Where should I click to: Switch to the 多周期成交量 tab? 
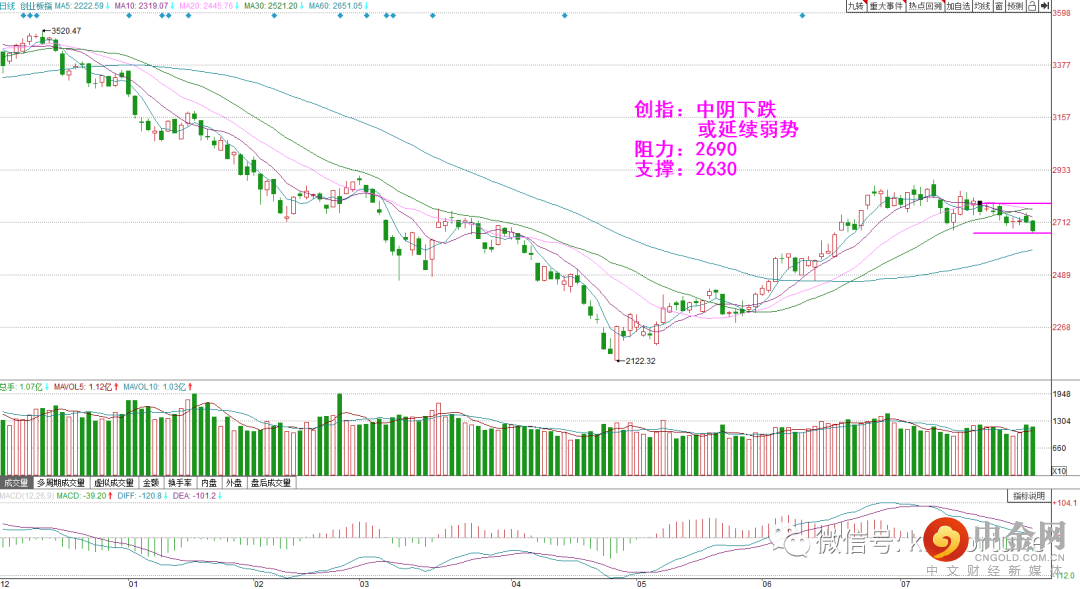click(61, 483)
